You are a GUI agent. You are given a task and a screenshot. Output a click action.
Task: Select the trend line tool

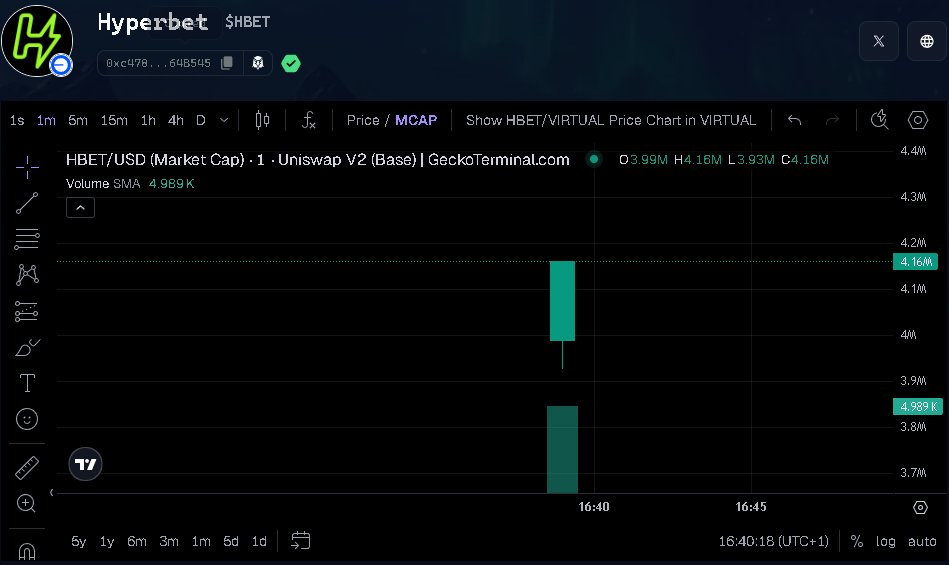(27, 203)
